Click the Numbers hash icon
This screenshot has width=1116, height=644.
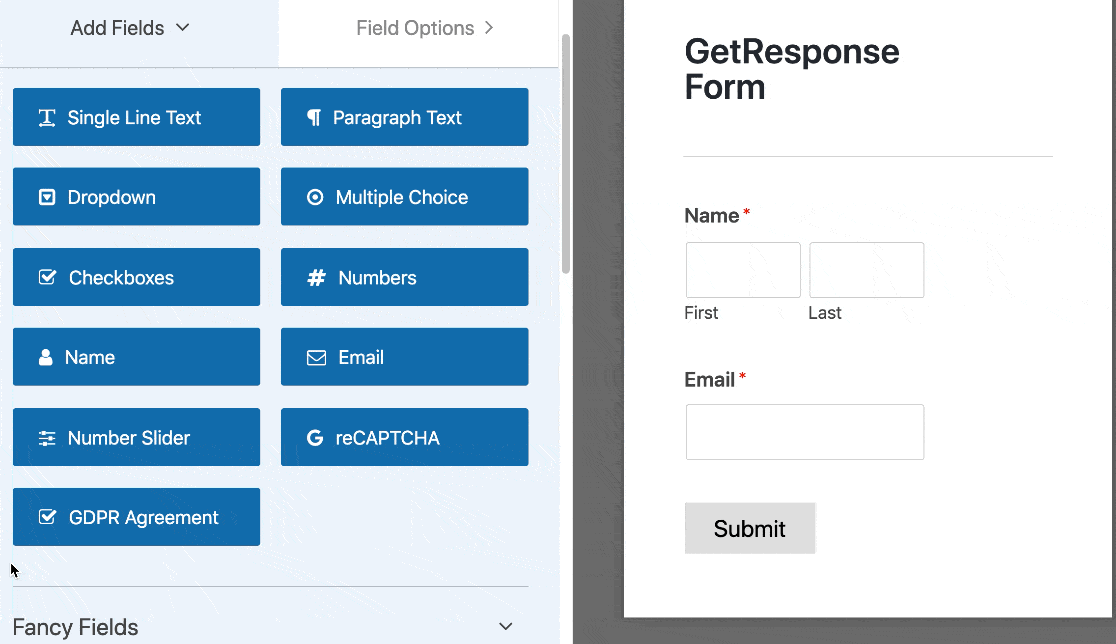point(316,278)
